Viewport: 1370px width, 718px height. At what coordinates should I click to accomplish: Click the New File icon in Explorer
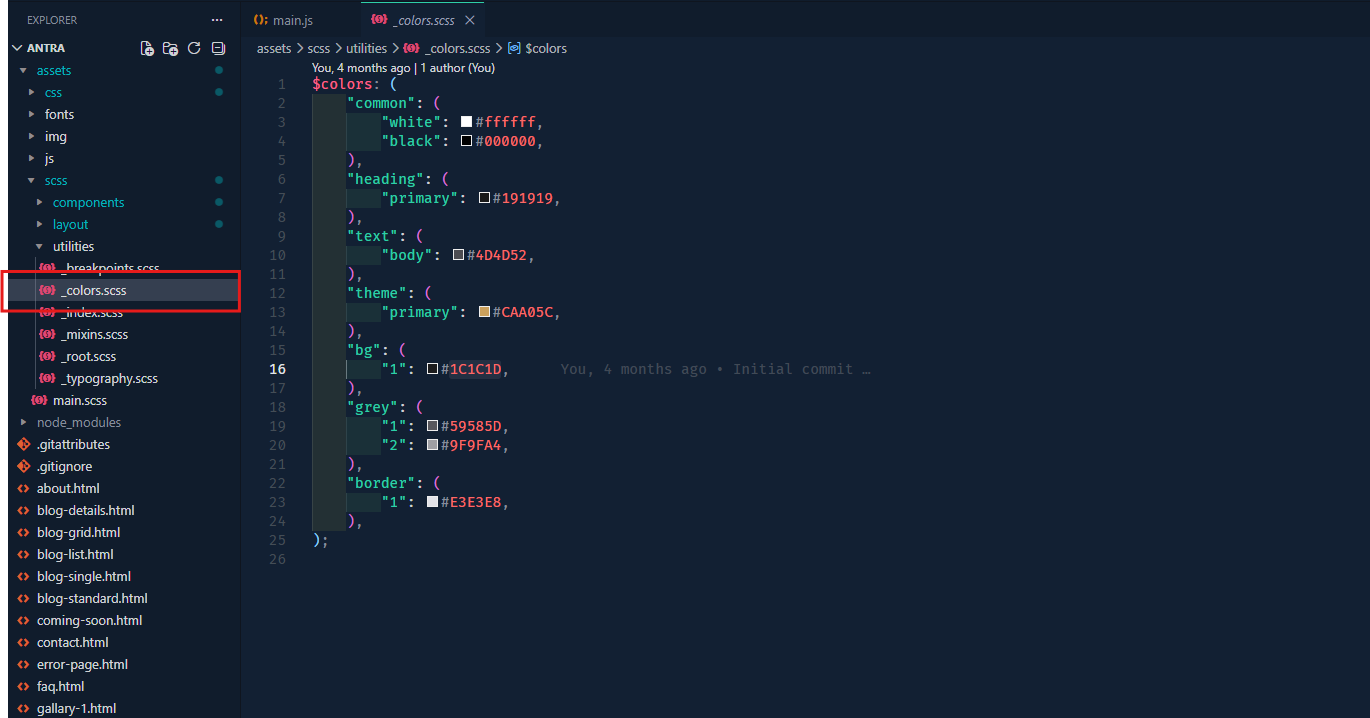(147, 48)
